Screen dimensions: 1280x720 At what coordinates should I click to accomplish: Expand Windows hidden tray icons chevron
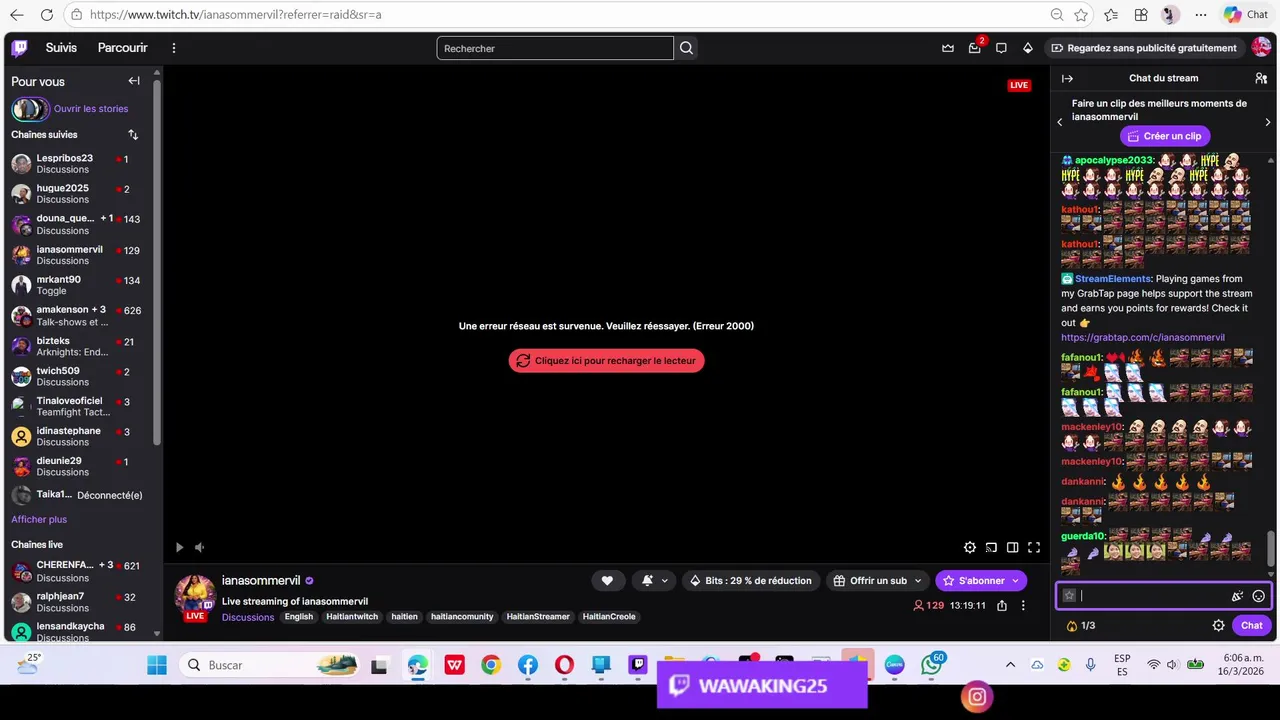[x=1010, y=665]
